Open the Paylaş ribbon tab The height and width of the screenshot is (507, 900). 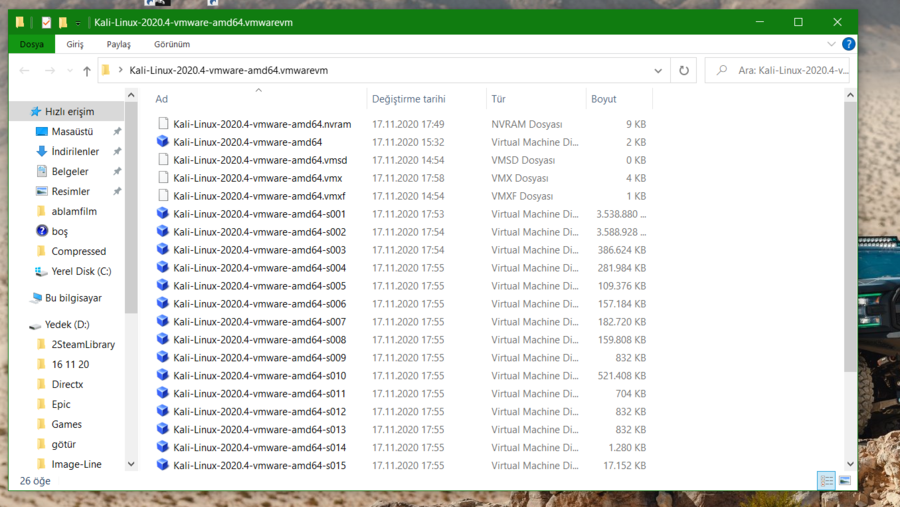[x=118, y=44]
